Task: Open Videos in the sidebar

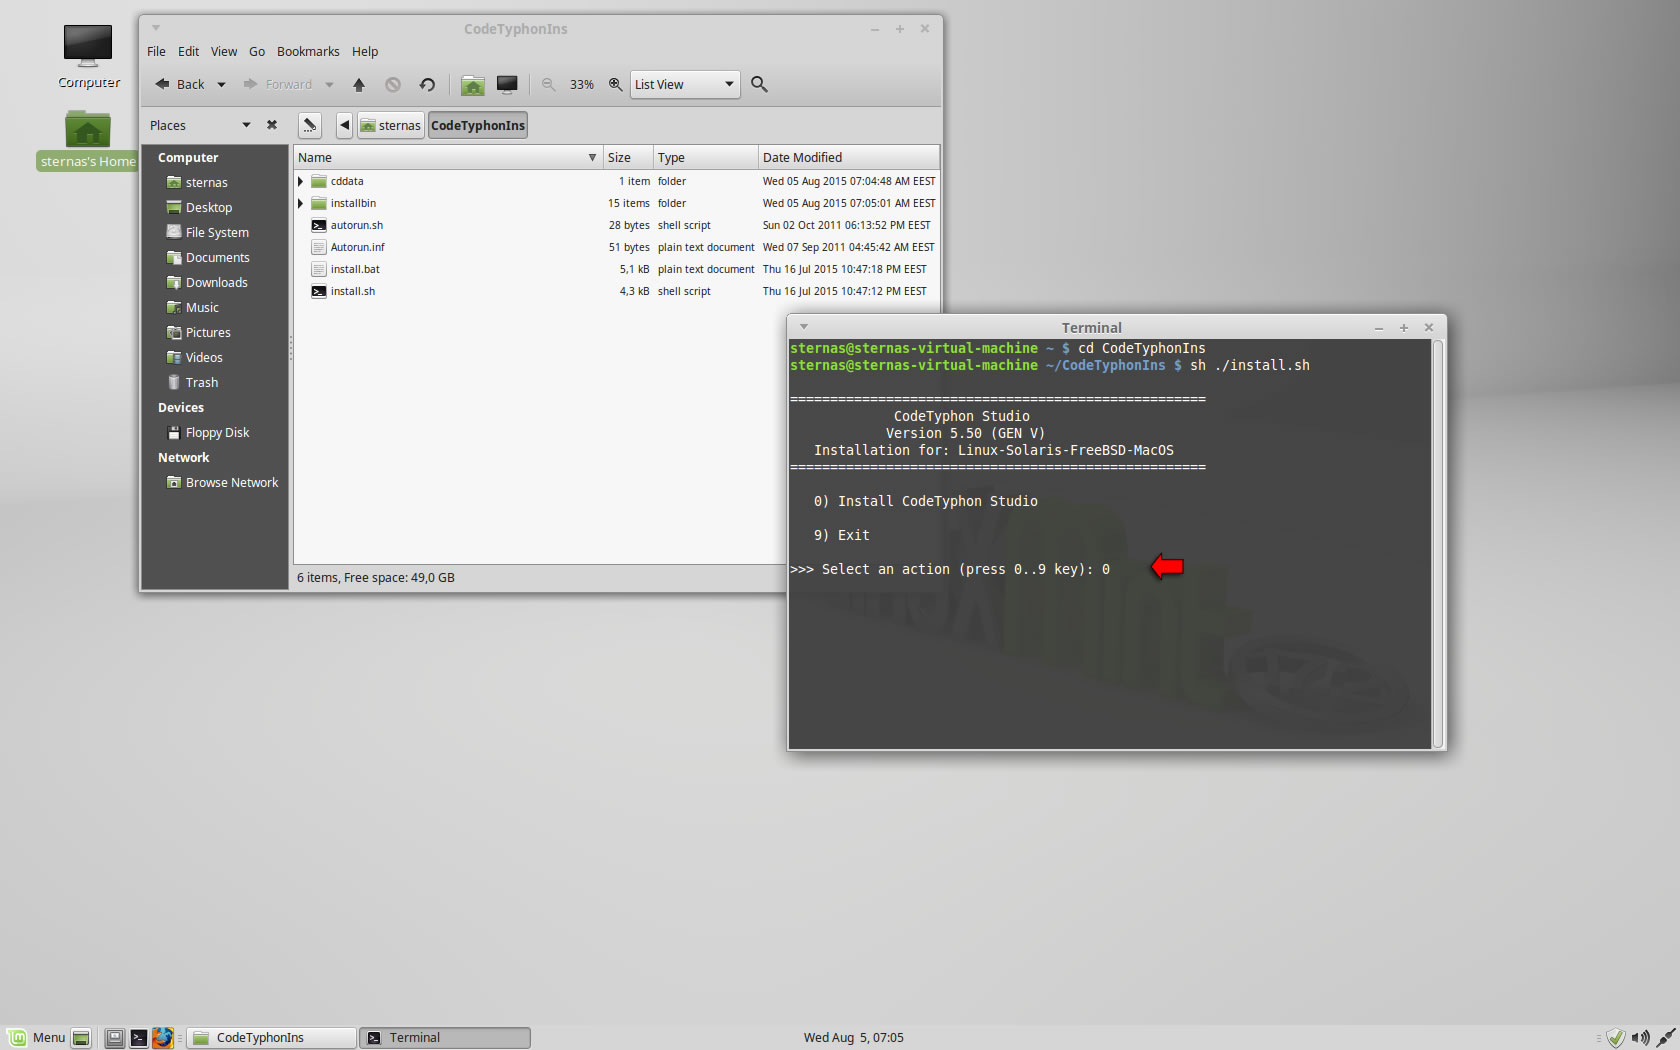Action: tap(204, 357)
